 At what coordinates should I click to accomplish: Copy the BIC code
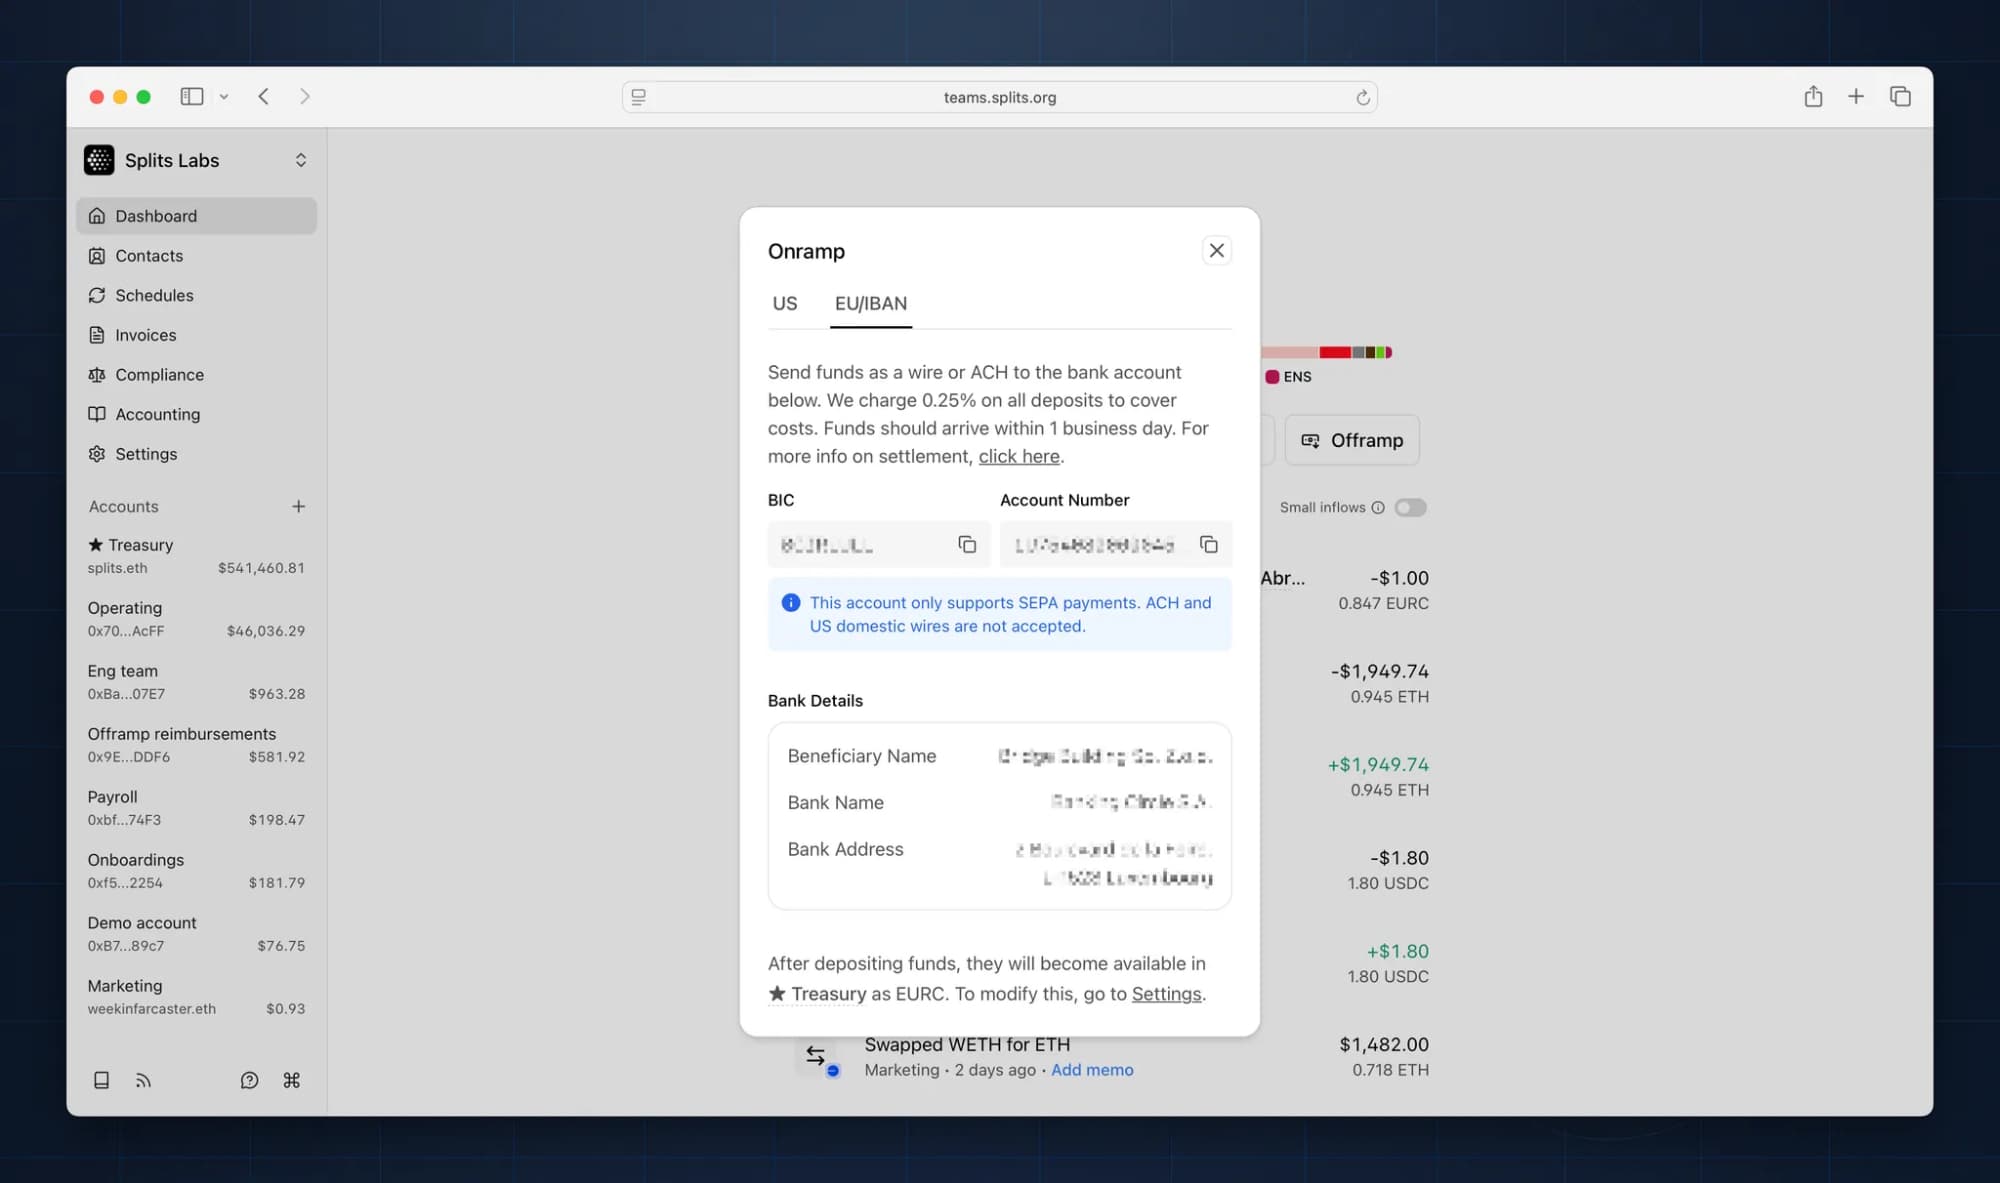click(x=966, y=545)
